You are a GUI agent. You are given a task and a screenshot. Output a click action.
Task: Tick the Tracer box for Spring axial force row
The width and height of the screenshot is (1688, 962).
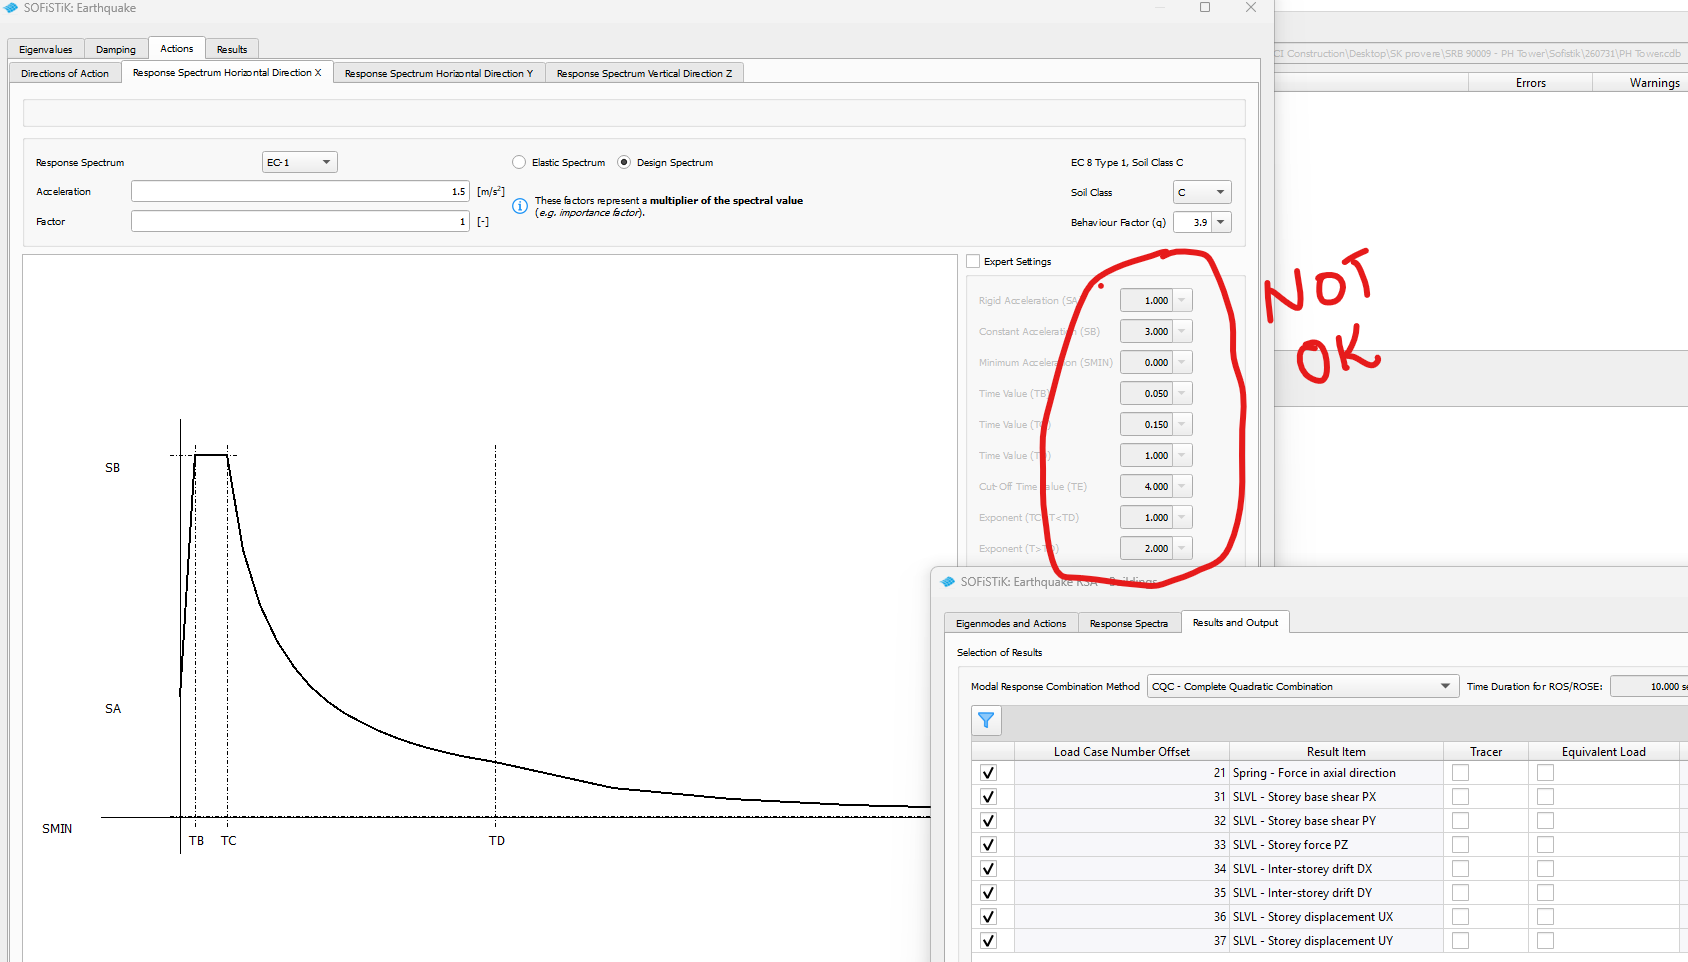point(1460,773)
